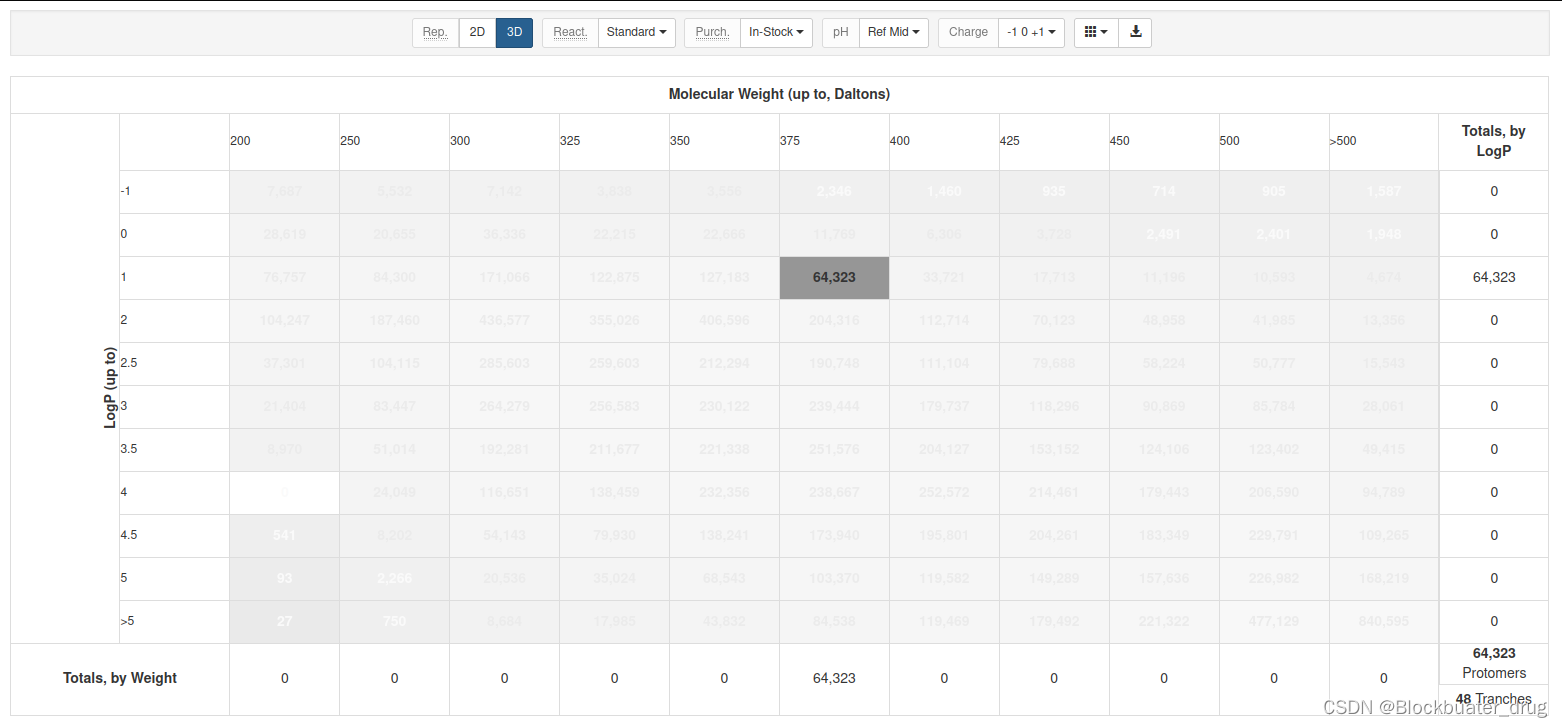Select the 450 molecular weight column header

click(x=1164, y=141)
